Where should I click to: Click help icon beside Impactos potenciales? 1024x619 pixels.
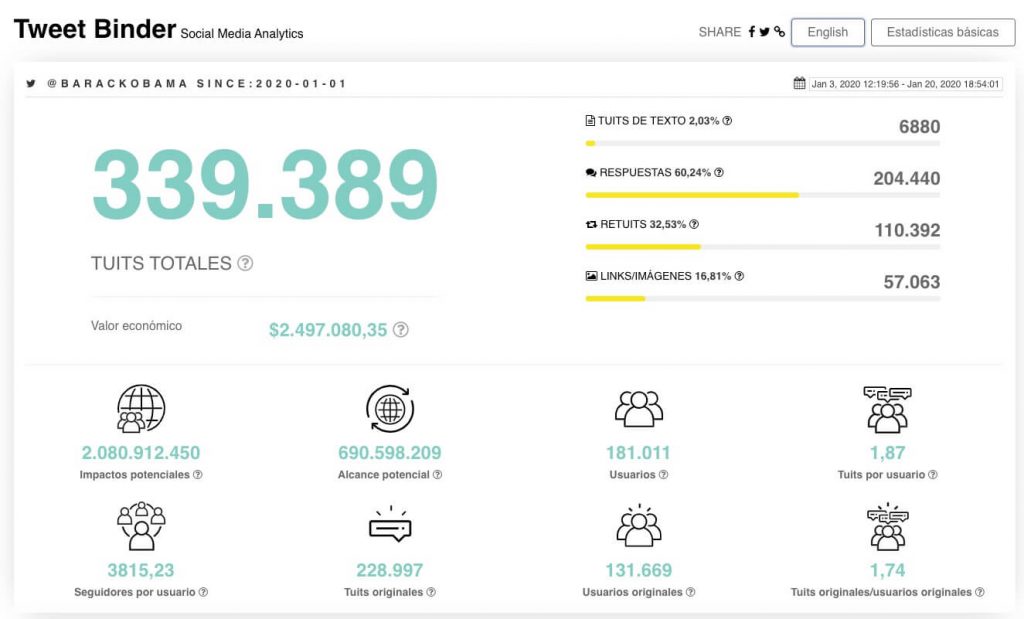click(198, 475)
